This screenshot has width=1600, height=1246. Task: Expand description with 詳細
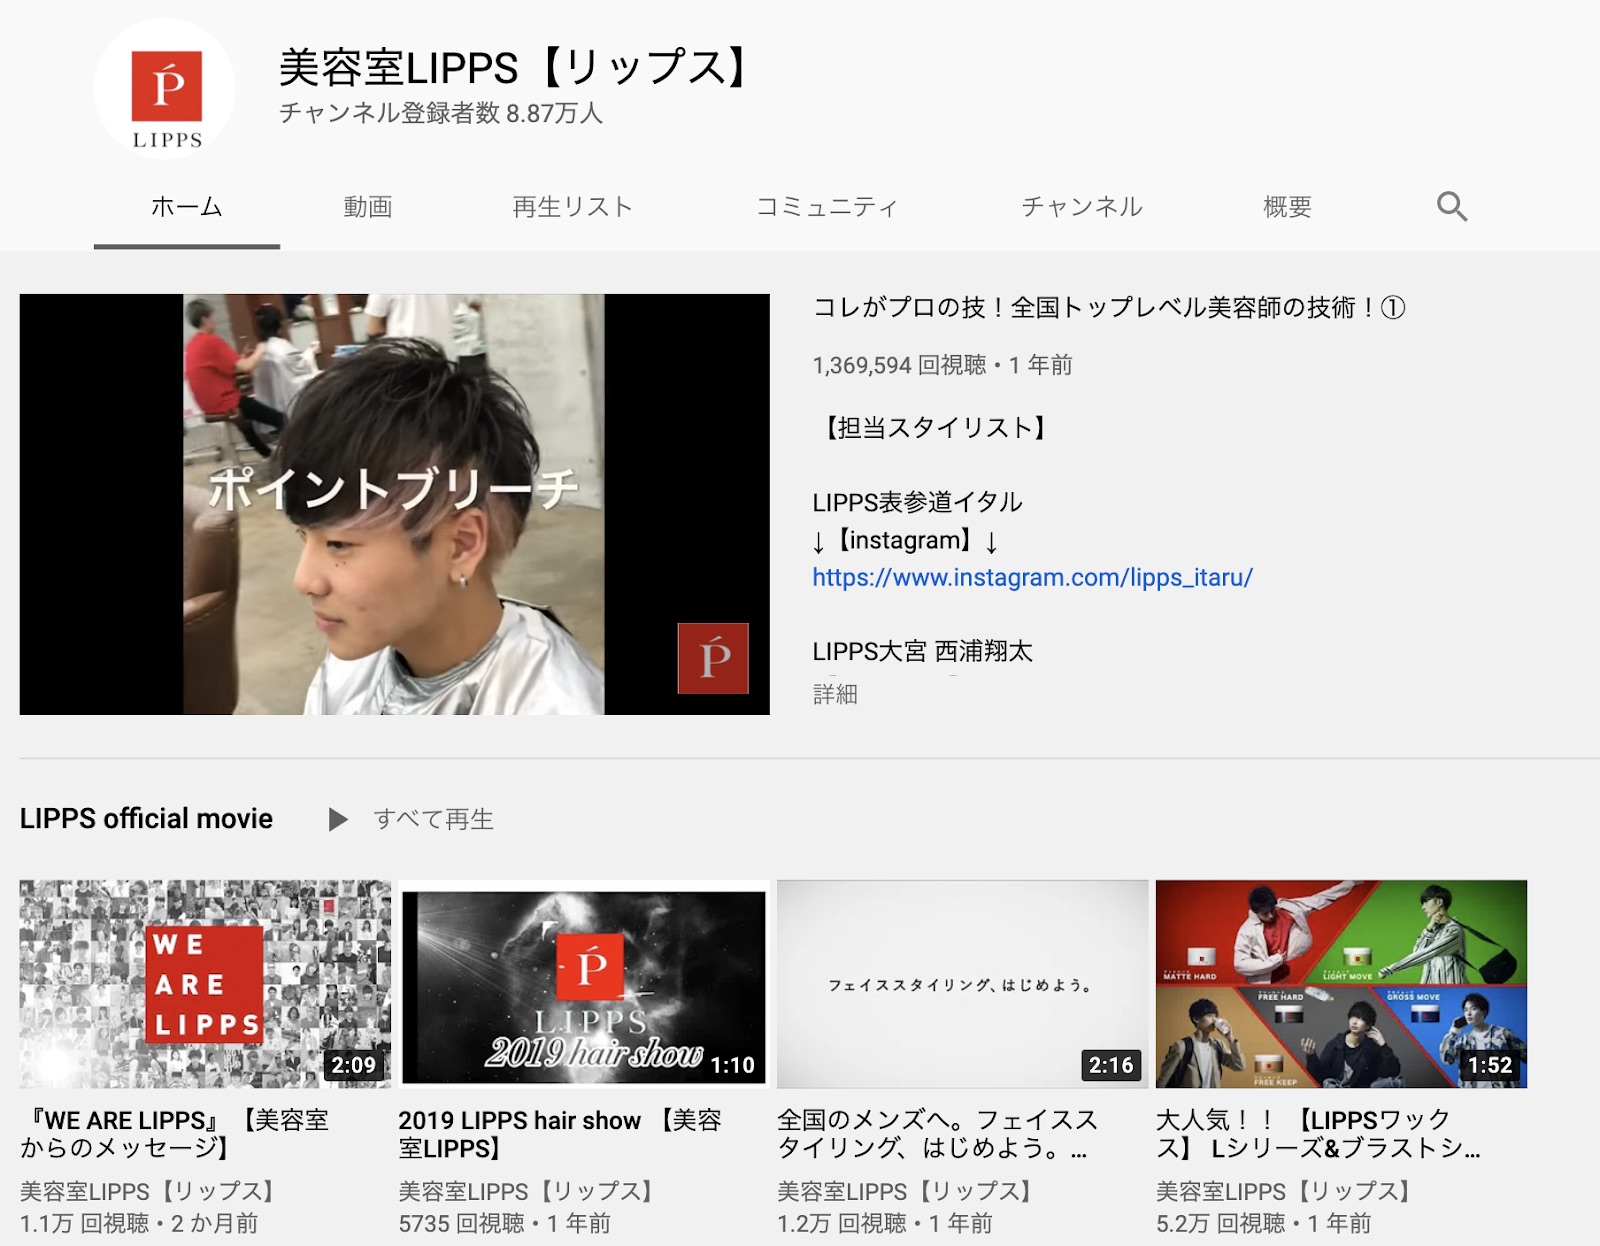point(835,694)
